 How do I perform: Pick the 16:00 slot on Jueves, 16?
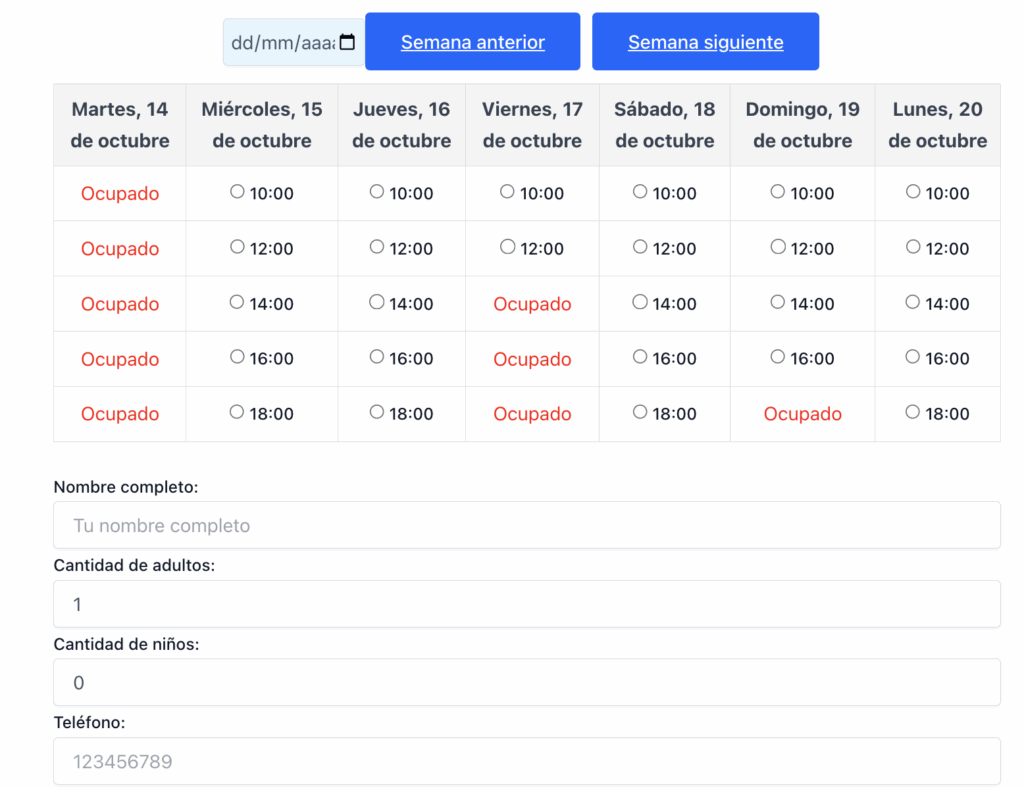coord(377,357)
